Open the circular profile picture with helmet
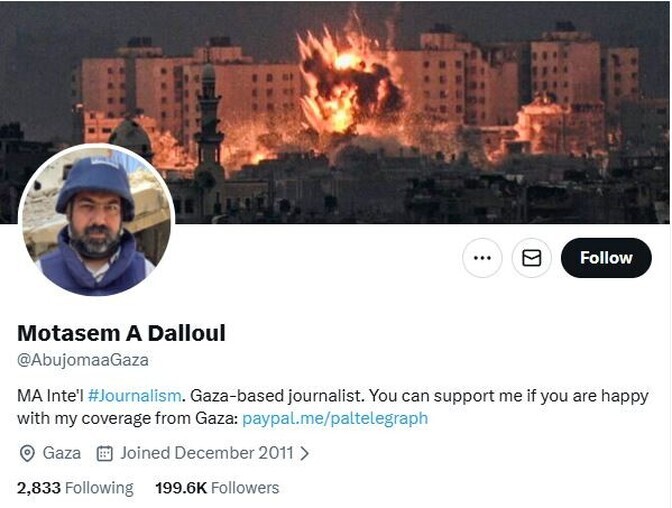Viewport: 672px width, 508px height. click(x=97, y=220)
